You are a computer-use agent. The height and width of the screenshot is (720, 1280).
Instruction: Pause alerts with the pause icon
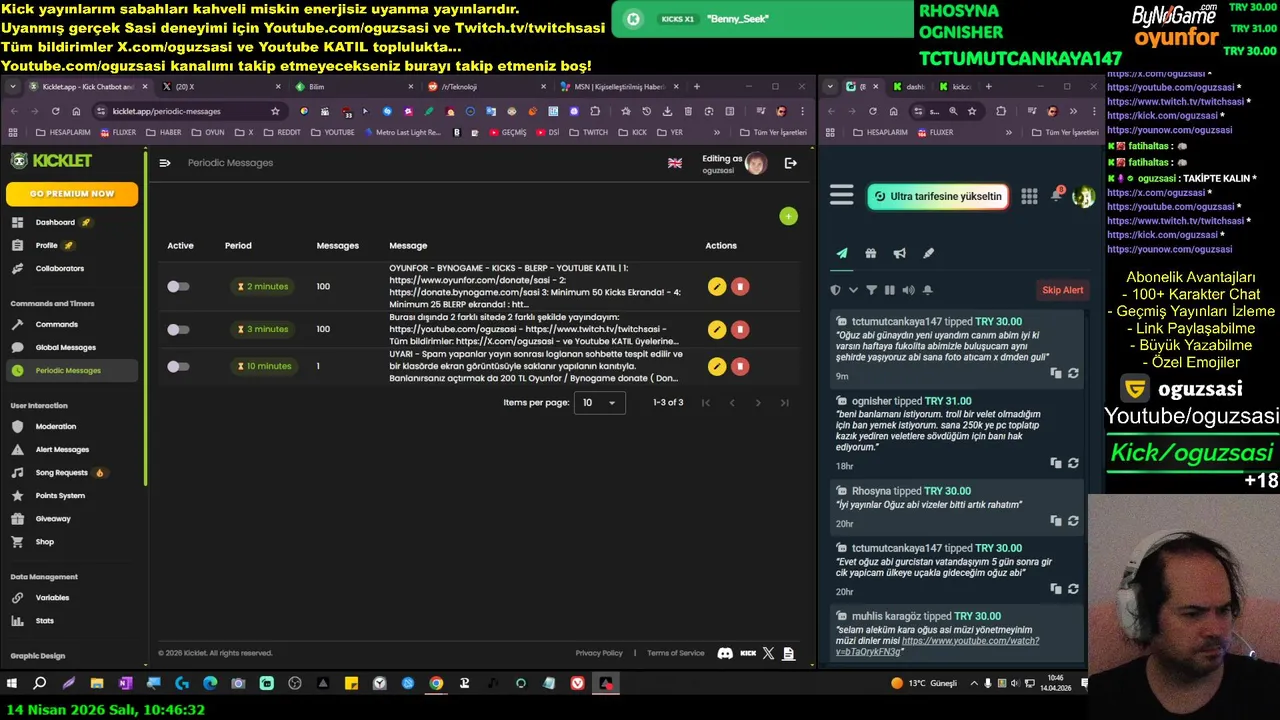(x=890, y=290)
